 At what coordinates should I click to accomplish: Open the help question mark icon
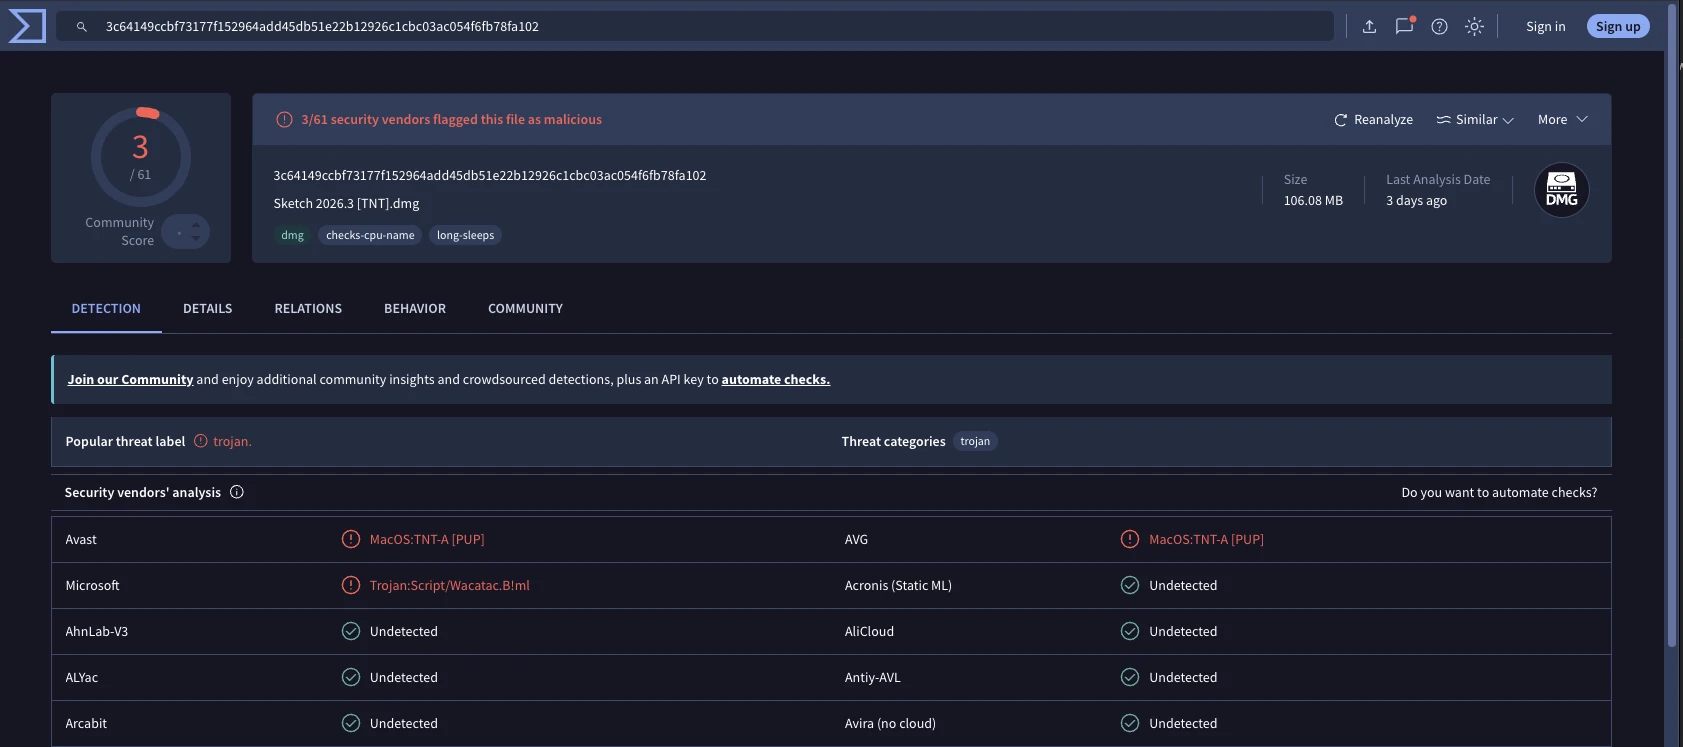[1439, 27]
